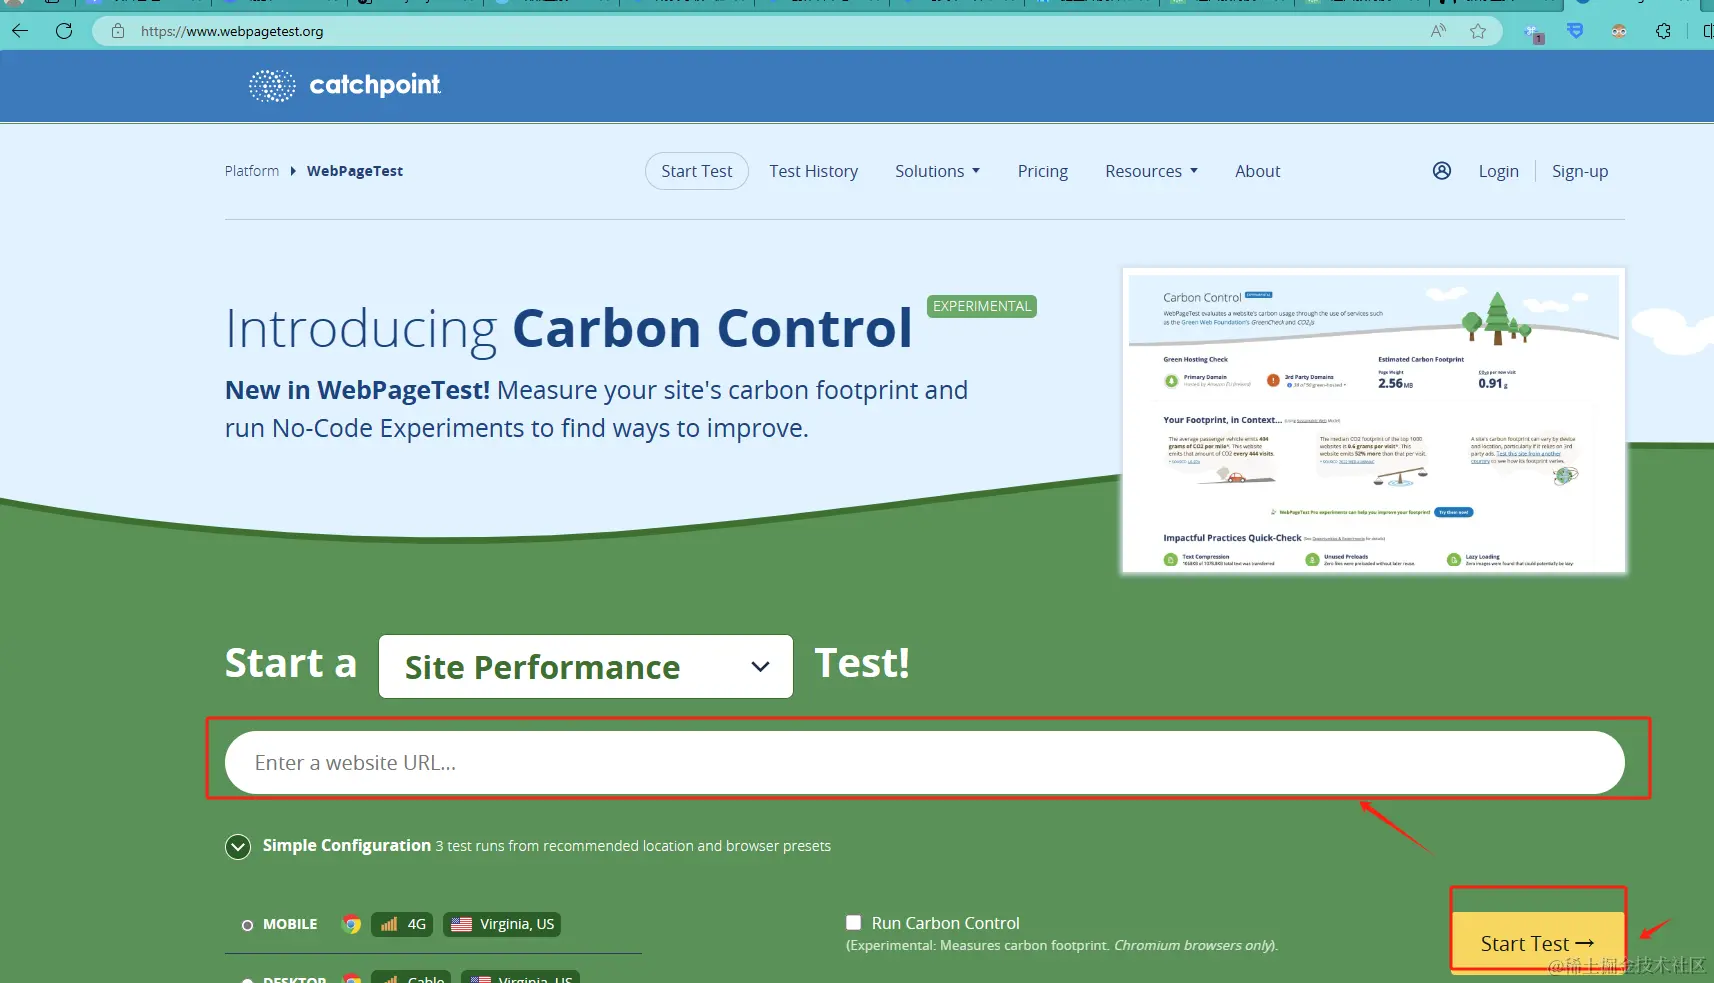The width and height of the screenshot is (1714, 983).
Task: Open the About page
Action: click(x=1258, y=171)
